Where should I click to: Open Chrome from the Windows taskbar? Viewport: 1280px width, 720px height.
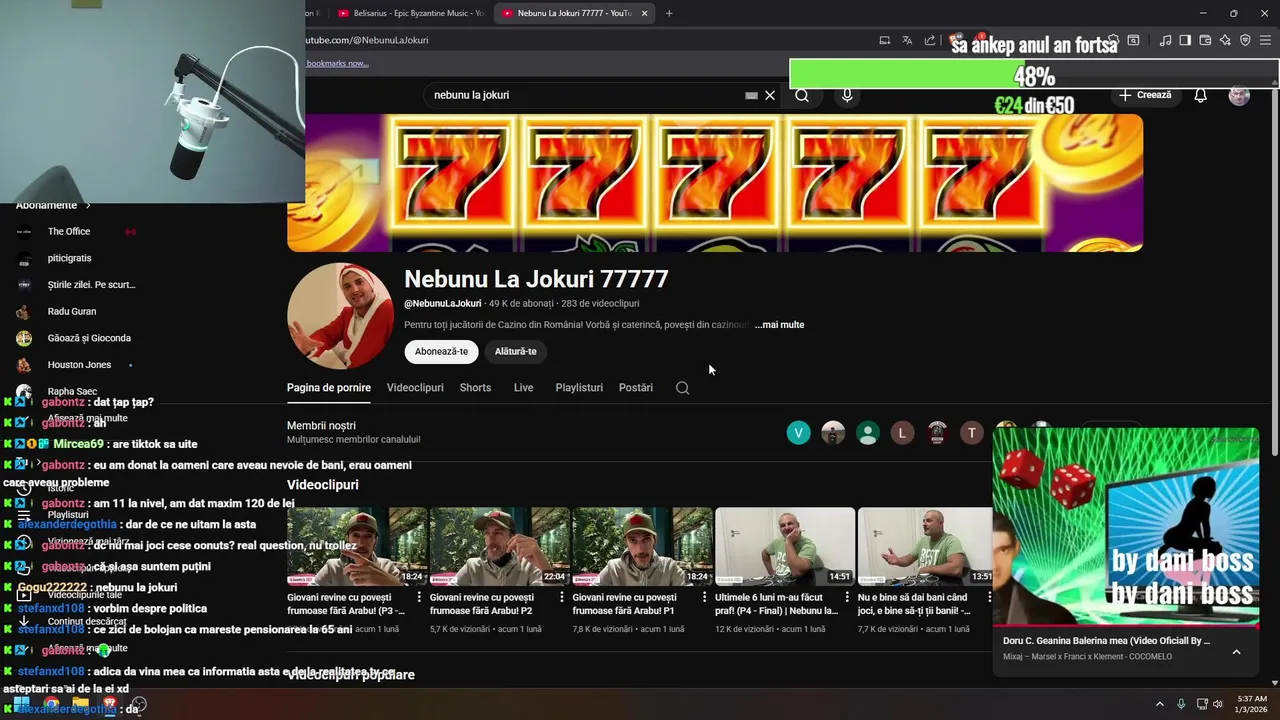[x=51, y=704]
